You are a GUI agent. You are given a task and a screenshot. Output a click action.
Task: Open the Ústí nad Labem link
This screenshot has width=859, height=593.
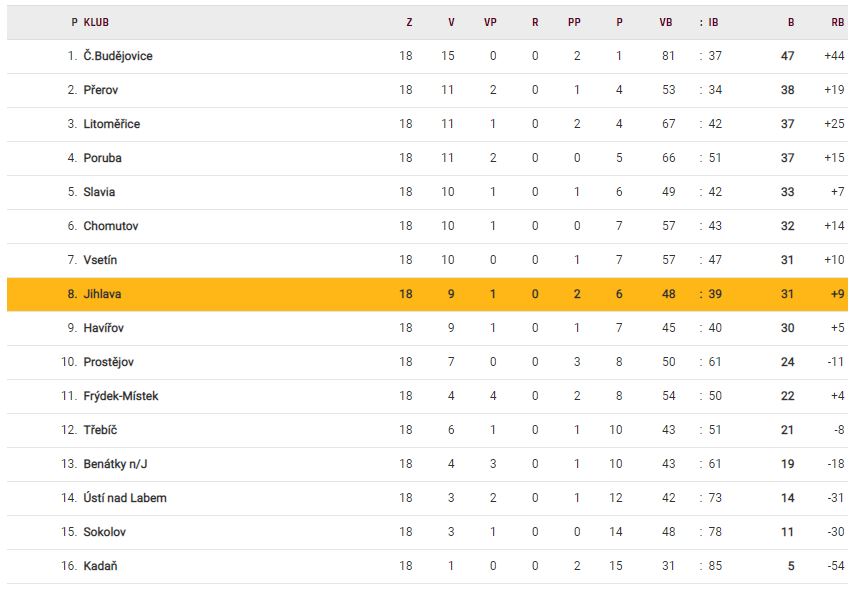(x=125, y=498)
